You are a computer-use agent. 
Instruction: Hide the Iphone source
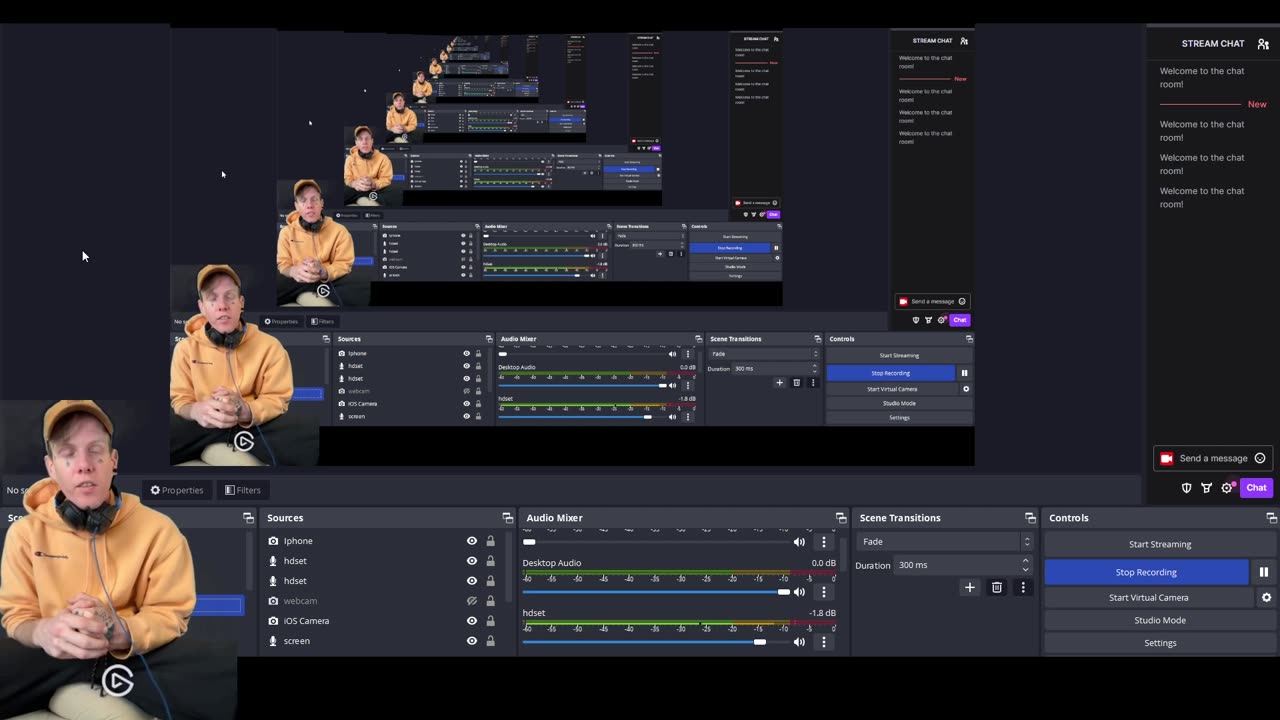[x=472, y=541]
